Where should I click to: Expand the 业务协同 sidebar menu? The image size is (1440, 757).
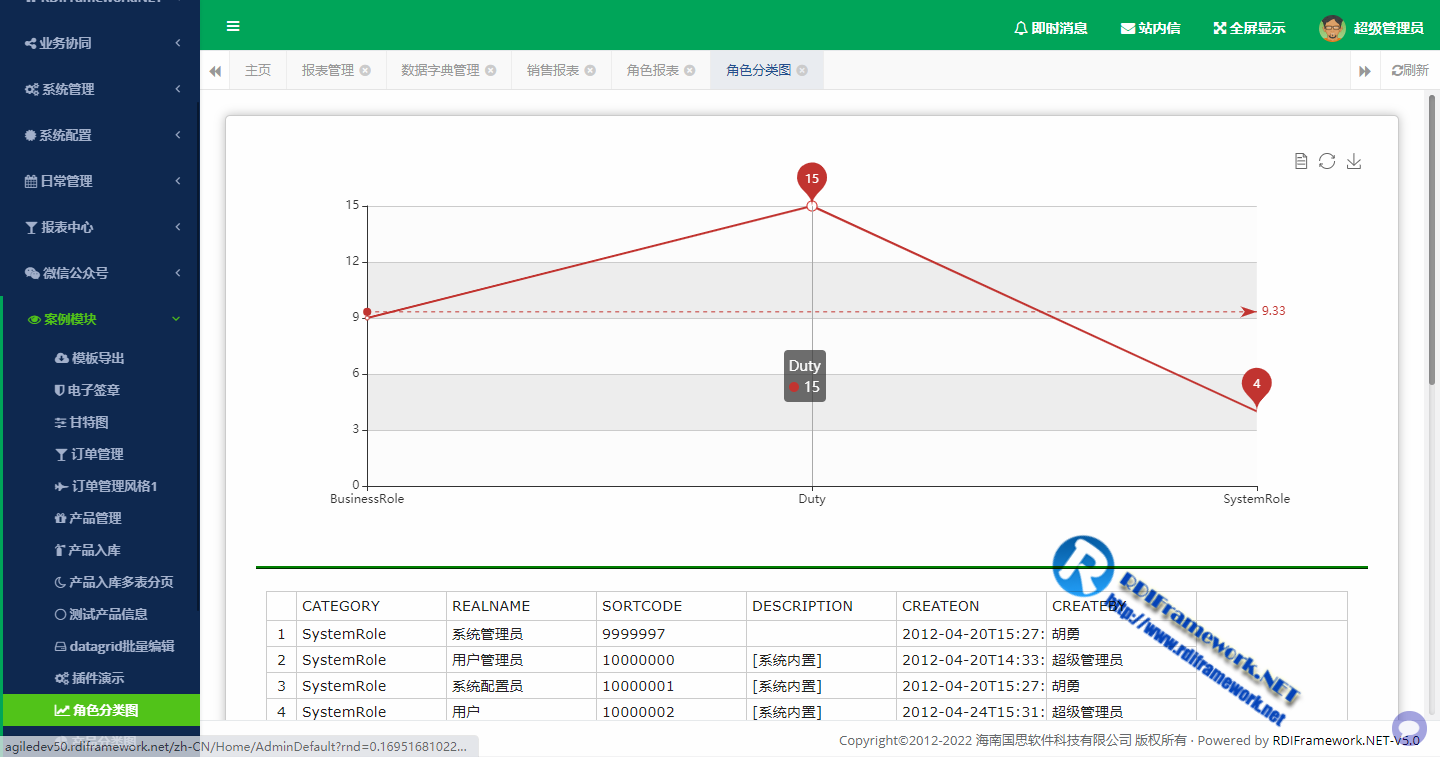coord(100,43)
